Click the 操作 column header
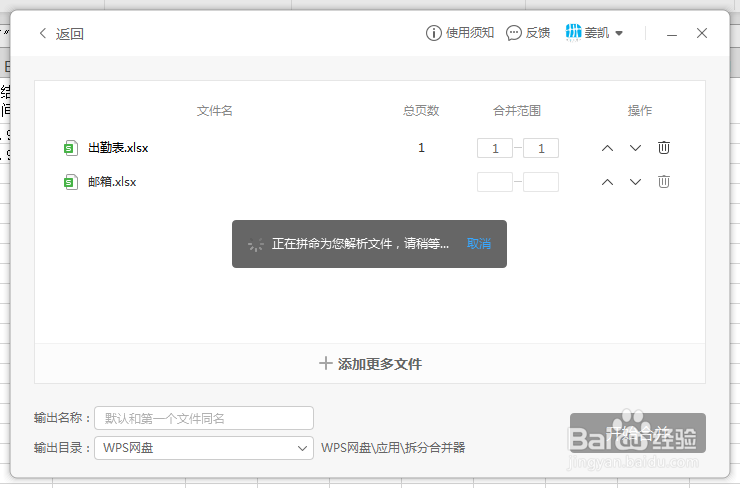The width and height of the screenshot is (740, 488). coord(640,111)
